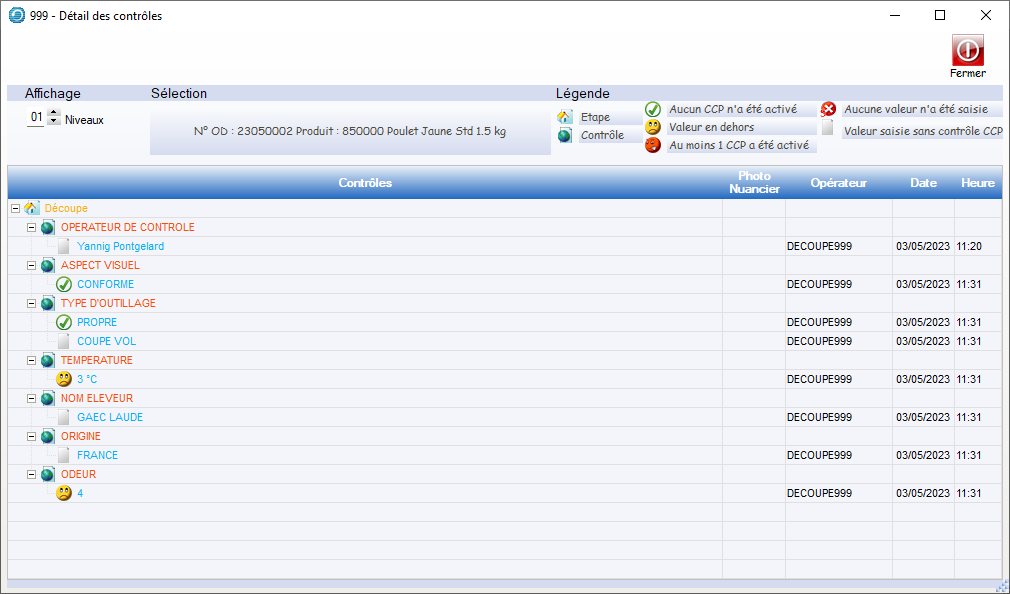Click the document icon beside GAEC LAUDE

[64, 417]
